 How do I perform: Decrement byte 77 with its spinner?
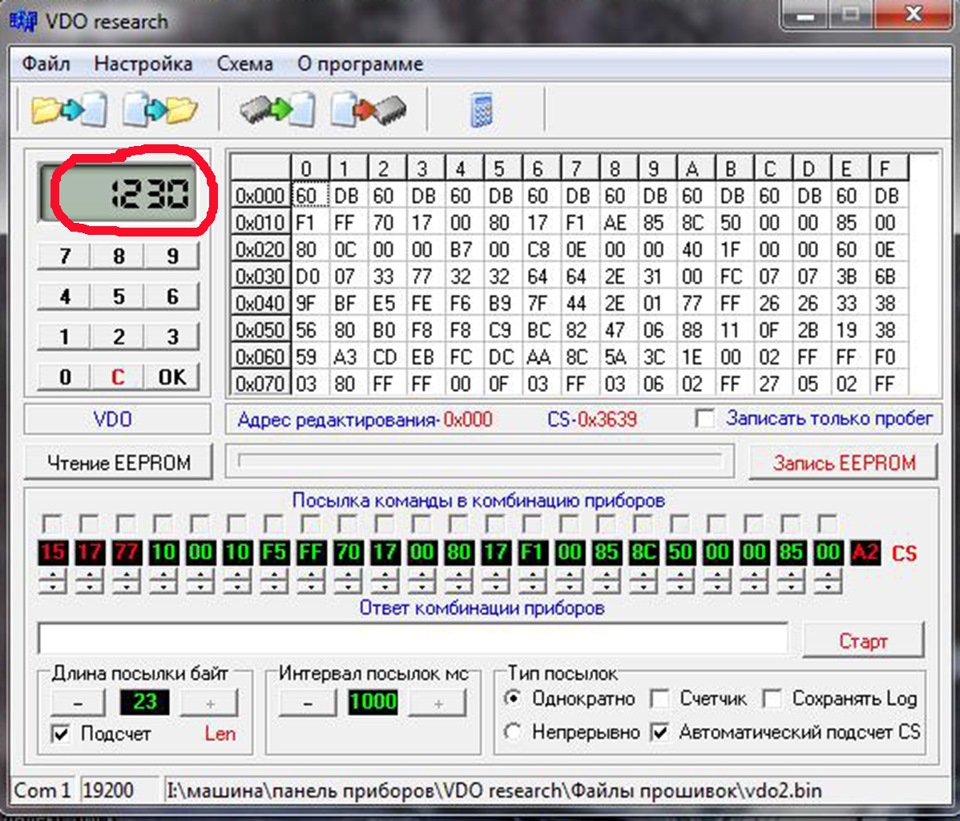[x=126, y=587]
